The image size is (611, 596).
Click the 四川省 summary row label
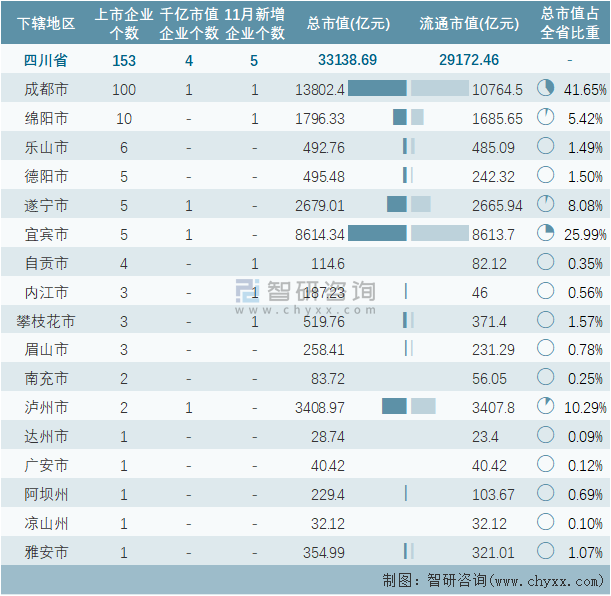pos(46,60)
